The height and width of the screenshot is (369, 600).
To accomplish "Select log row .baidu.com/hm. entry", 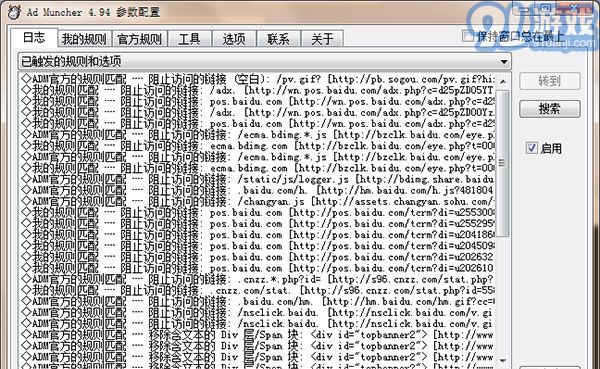I will [258, 301].
